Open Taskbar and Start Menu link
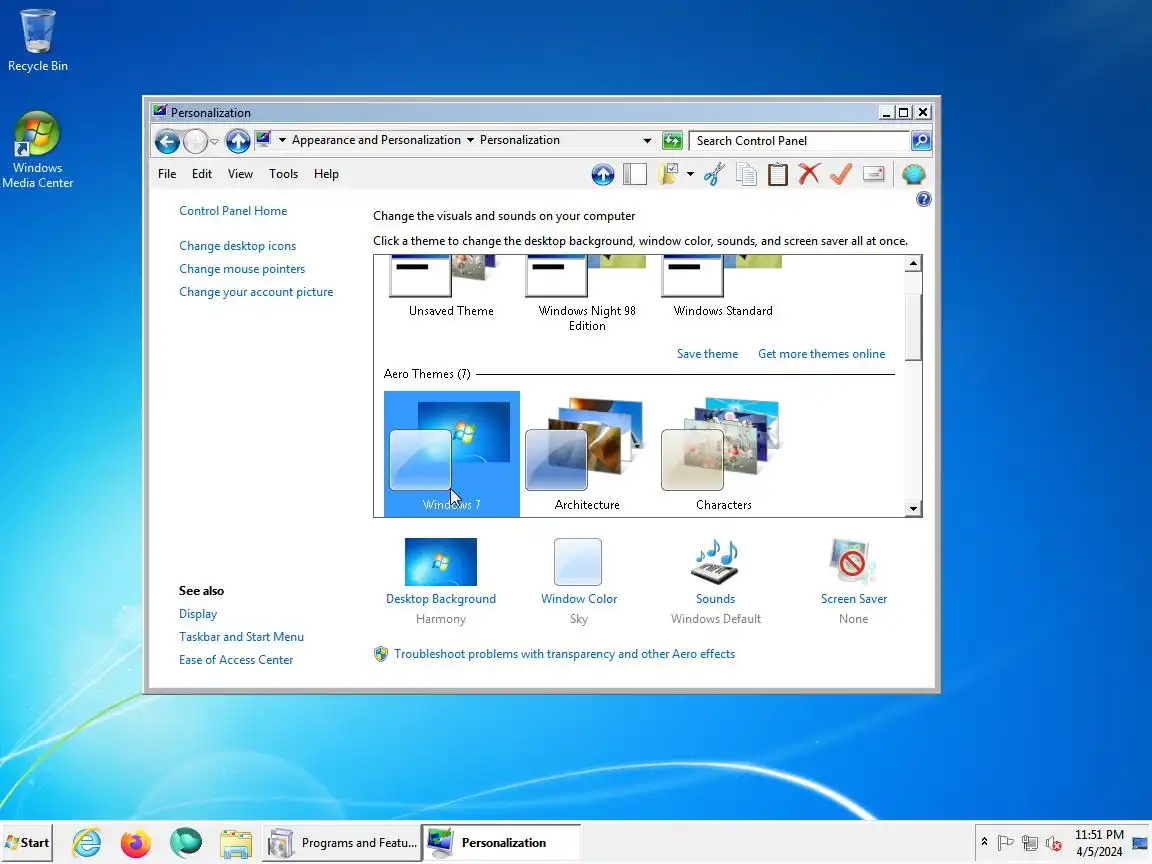The height and width of the screenshot is (864, 1152). click(241, 637)
